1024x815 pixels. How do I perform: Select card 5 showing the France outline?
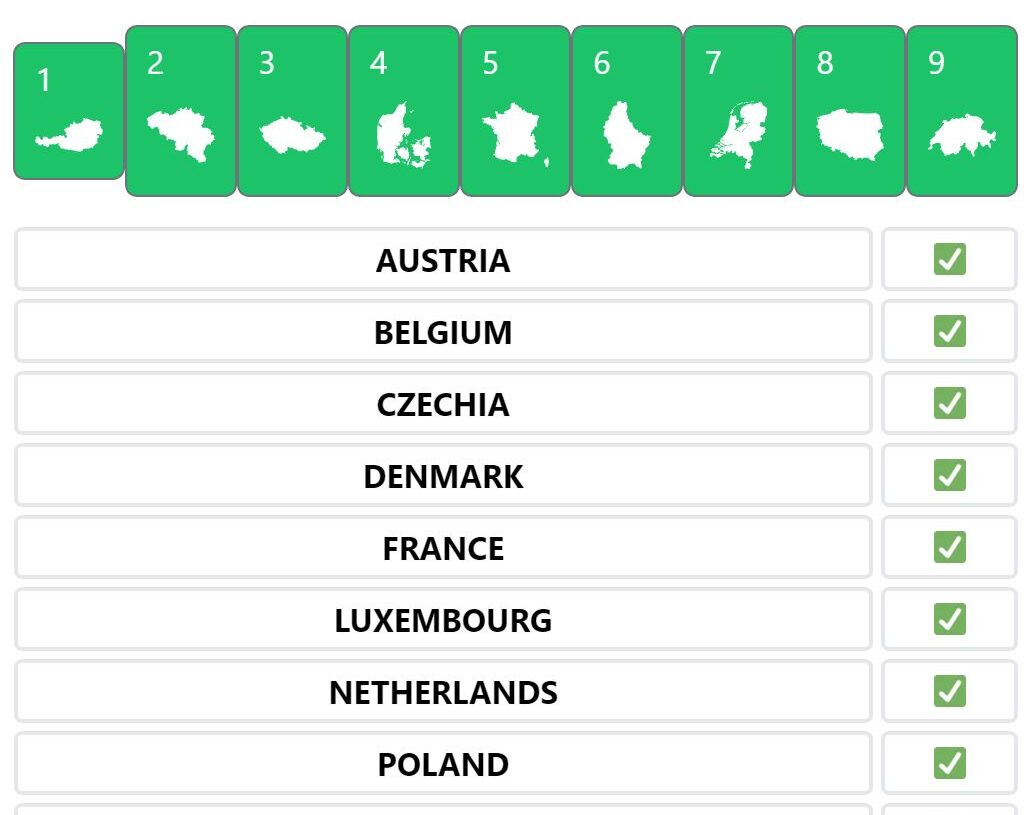click(x=515, y=111)
